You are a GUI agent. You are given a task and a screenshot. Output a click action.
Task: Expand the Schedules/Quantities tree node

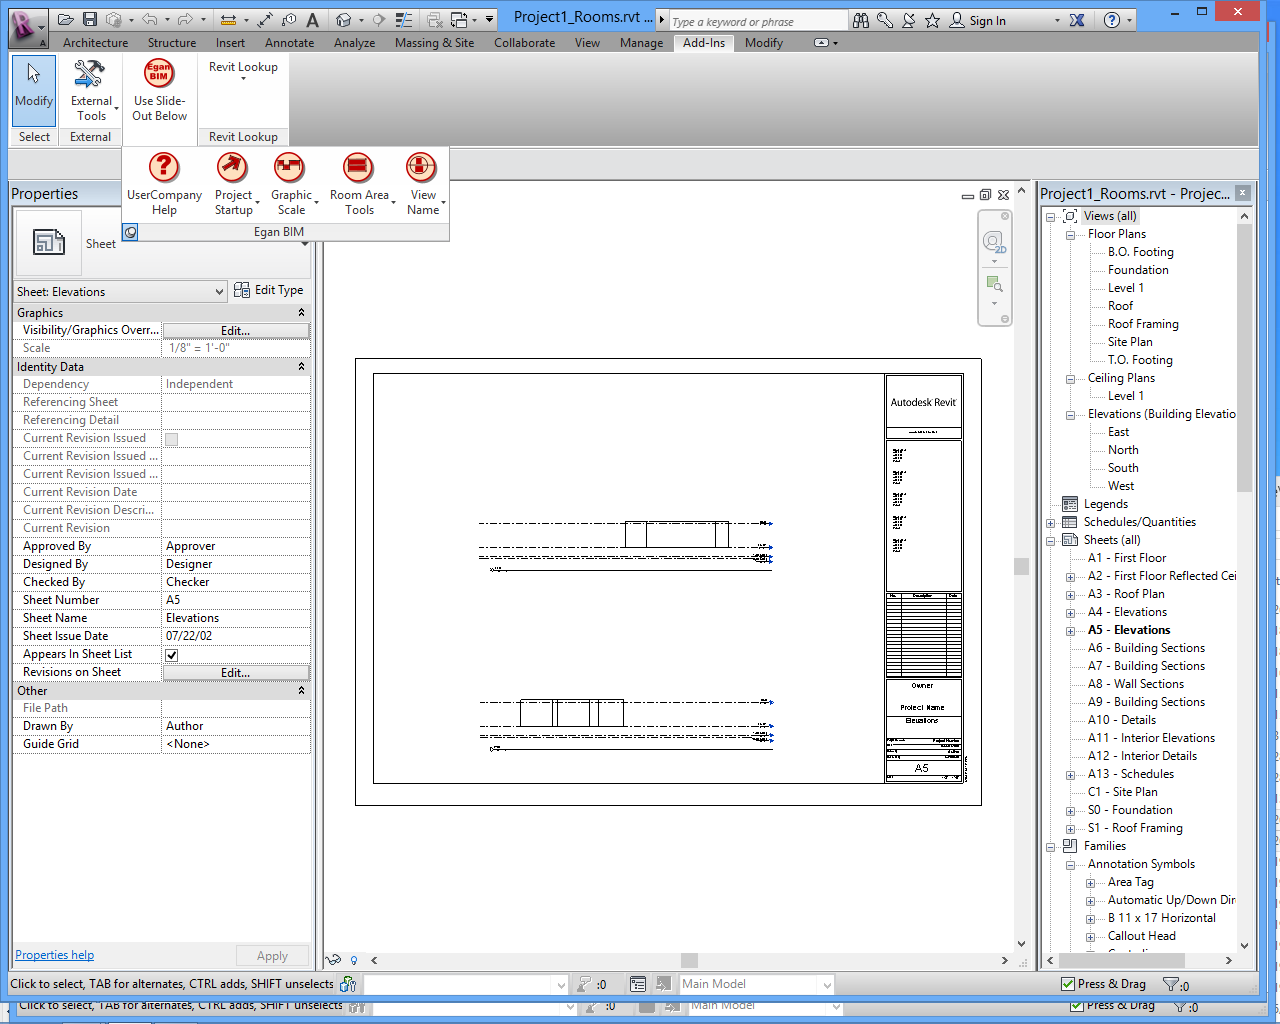(1051, 523)
